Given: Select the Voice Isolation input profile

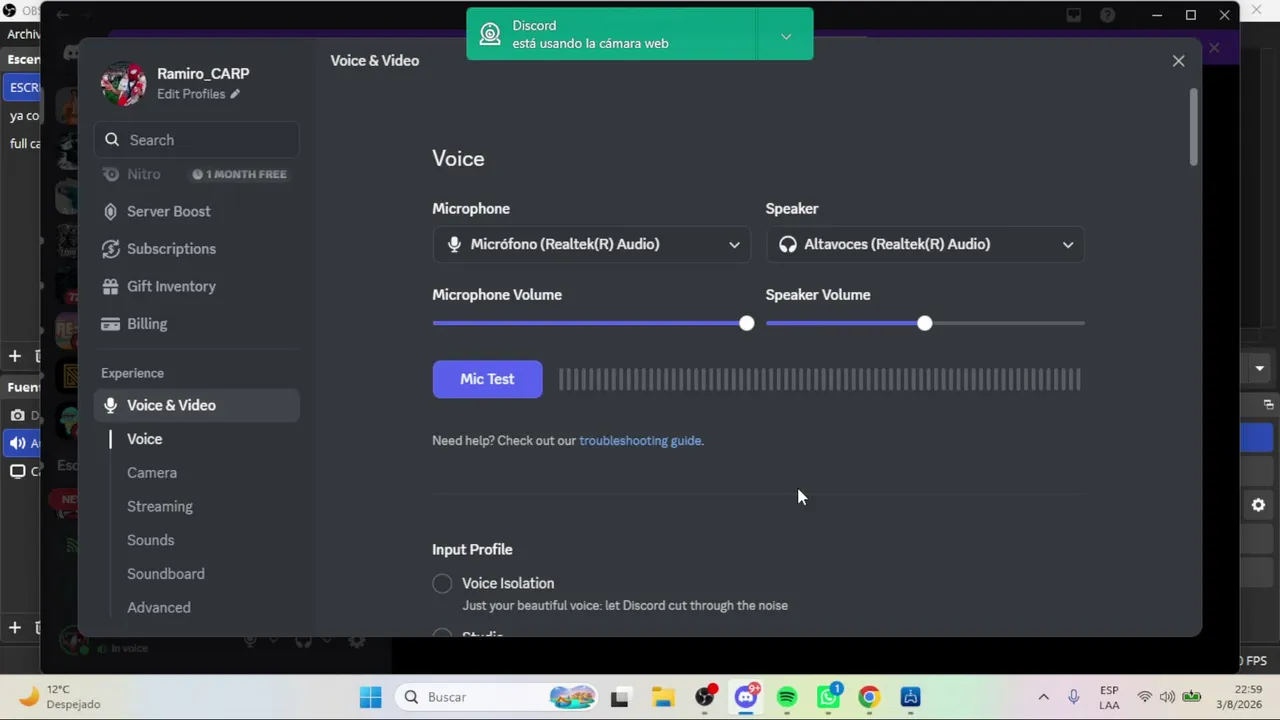Looking at the screenshot, I should [x=442, y=584].
